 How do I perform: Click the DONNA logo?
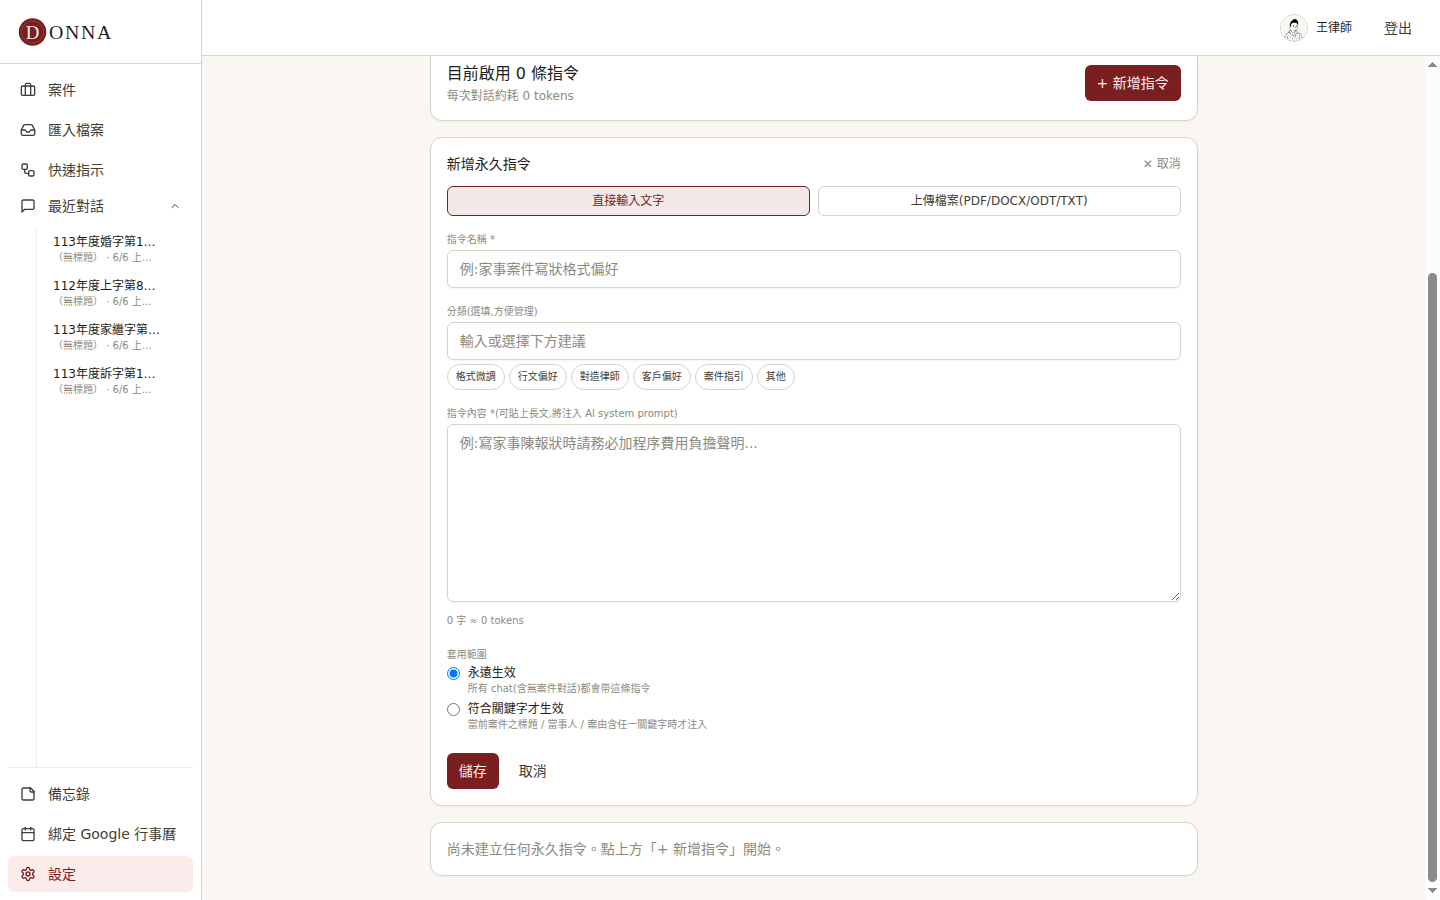click(65, 32)
